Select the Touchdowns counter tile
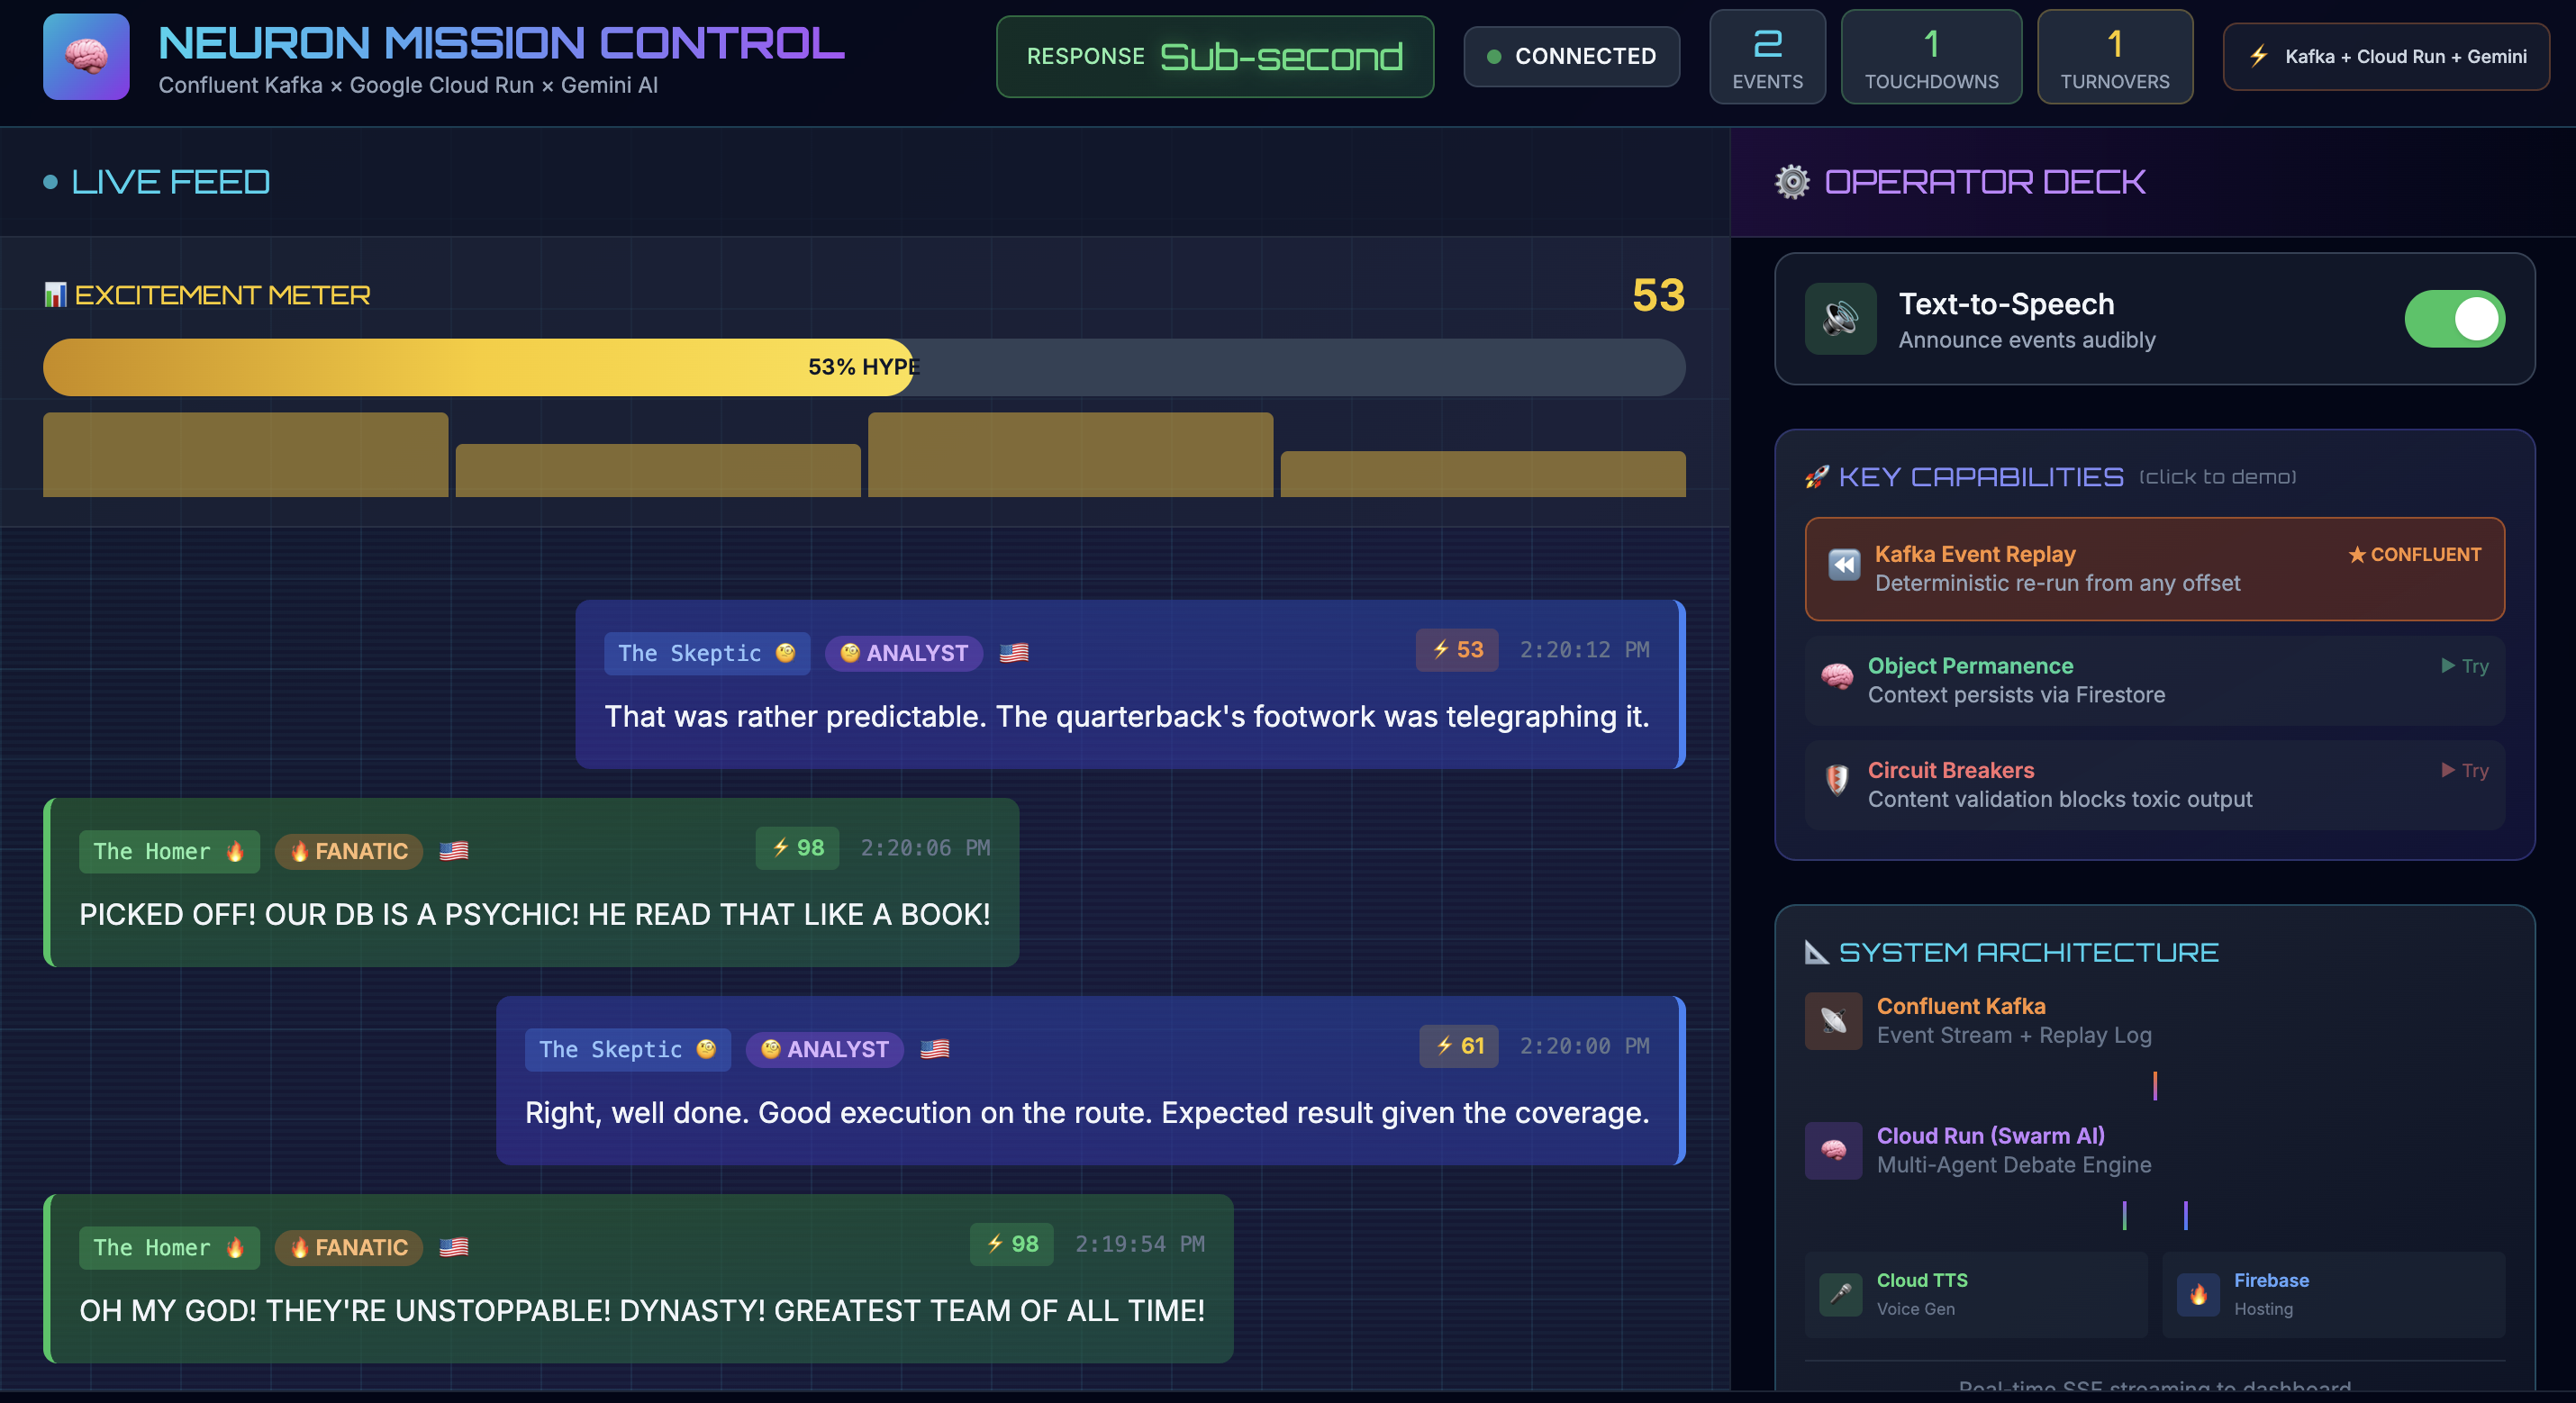Viewport: 2576px width, 1403px height. [x=1931, y=57]
